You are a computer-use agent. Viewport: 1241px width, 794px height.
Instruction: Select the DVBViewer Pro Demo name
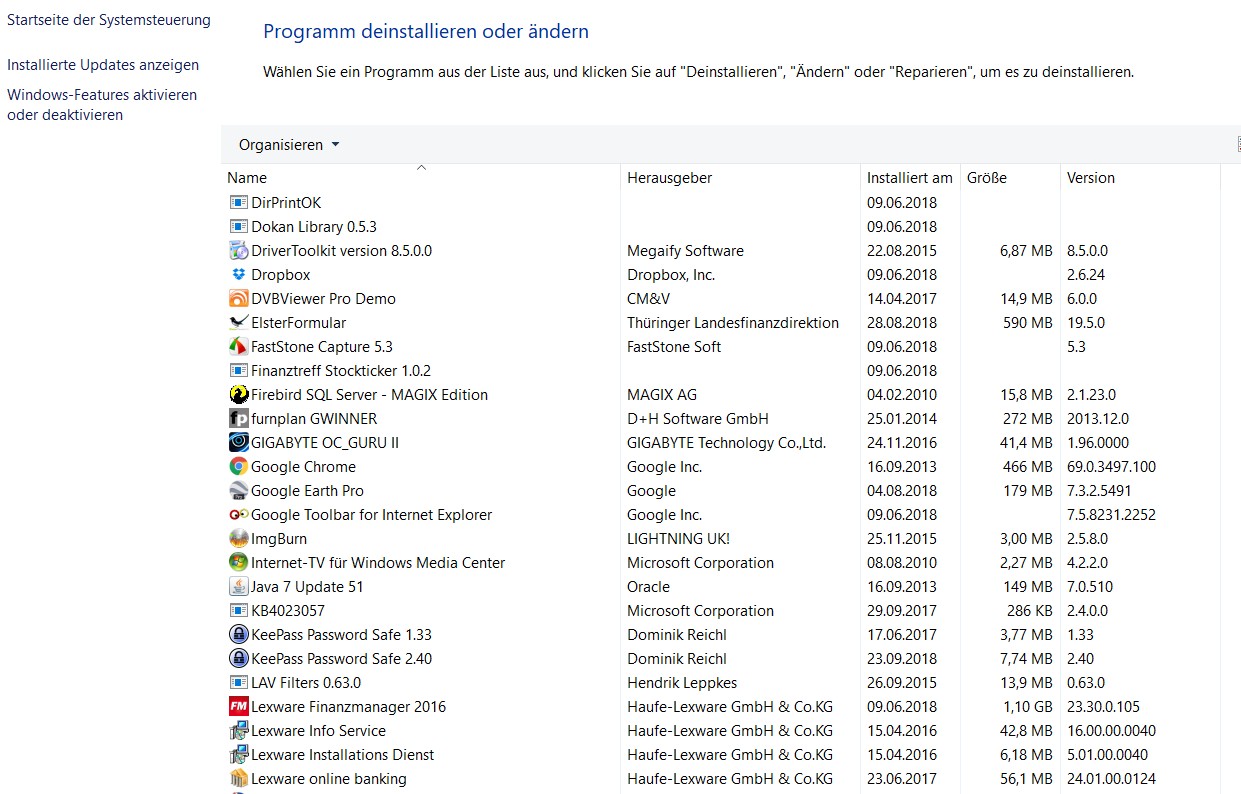[323, 299]
